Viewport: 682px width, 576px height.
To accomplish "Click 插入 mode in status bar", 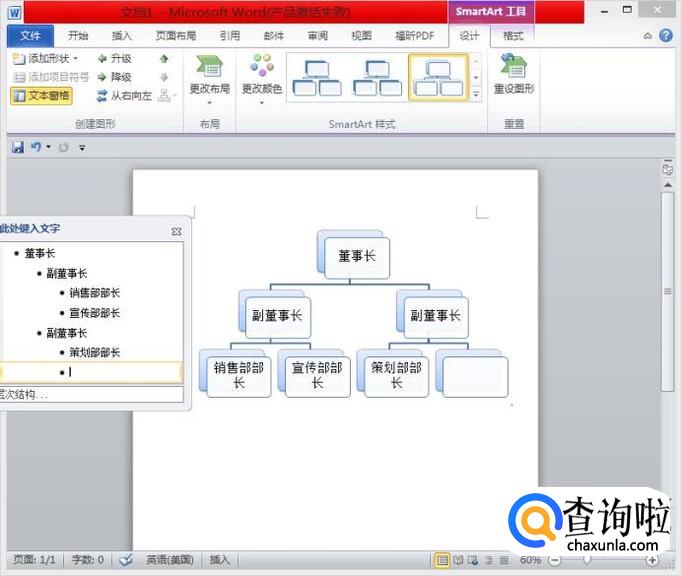I will [x=219, y=559].
